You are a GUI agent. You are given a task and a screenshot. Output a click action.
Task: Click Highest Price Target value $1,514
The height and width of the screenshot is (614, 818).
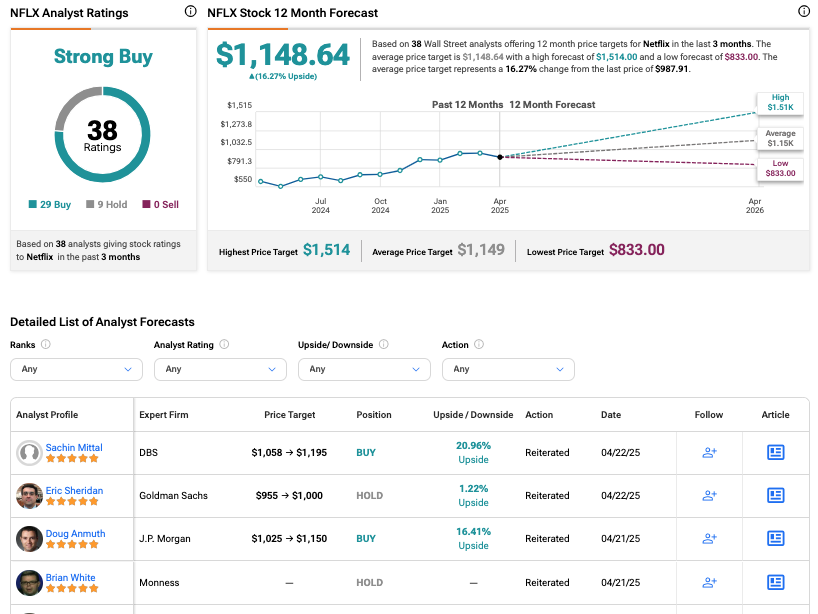point(327,250)
